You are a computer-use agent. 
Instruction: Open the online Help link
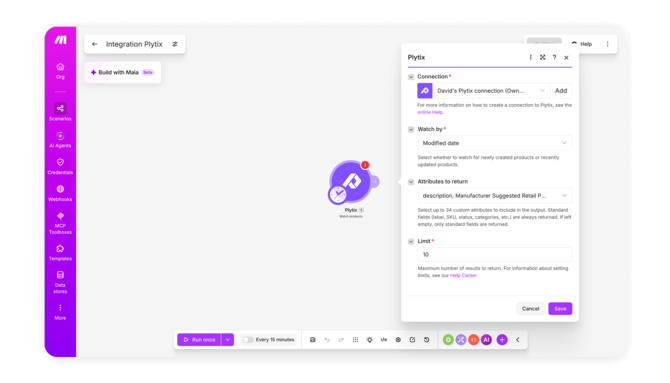(430, 112)
